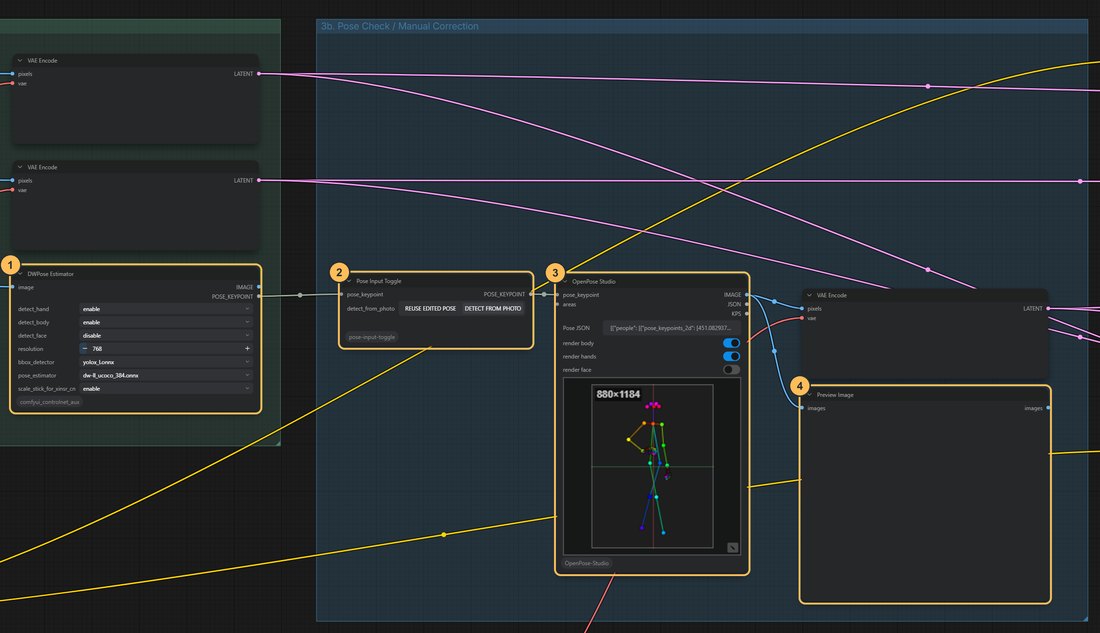Click the IMAGE output port on OpenPose Studio

click(746, 295)
